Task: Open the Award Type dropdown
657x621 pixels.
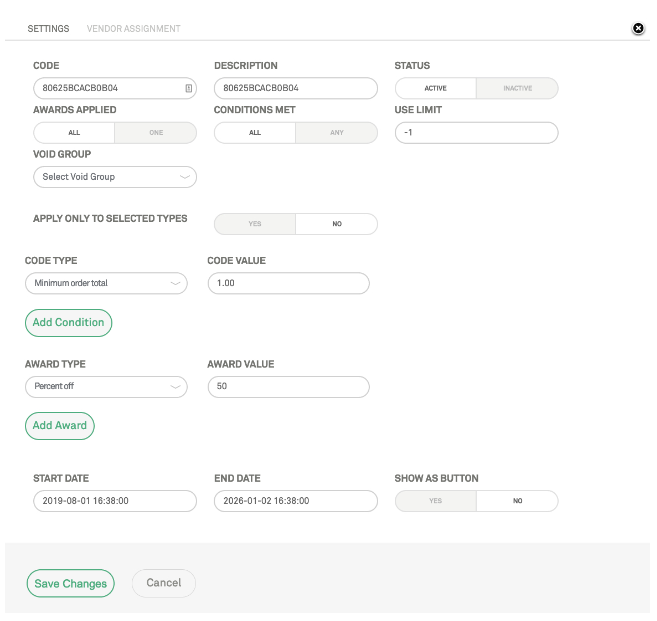Action: (106, 386)
